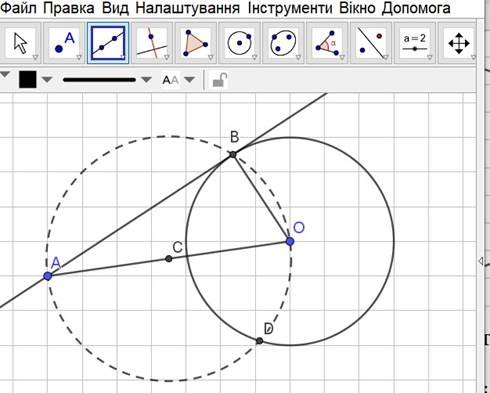The image size is (490, 393).
Task: Select the Perpendicular Line tool
Action: point(152,43)
